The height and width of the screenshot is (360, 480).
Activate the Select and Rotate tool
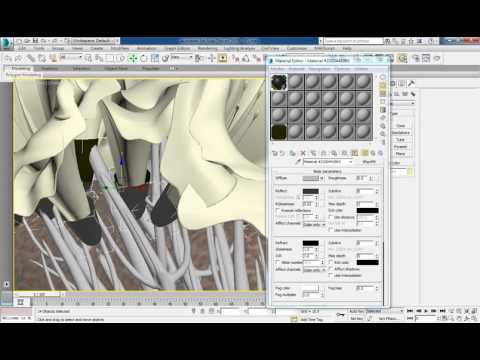tap(144, 59)
